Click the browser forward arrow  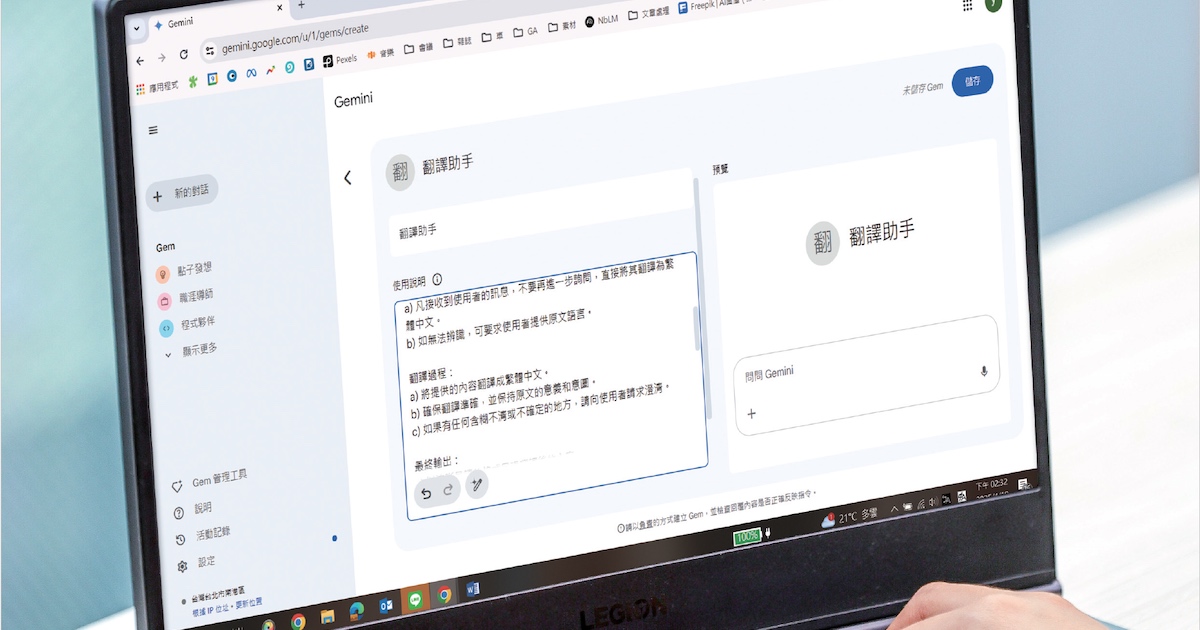coord(162,57)
